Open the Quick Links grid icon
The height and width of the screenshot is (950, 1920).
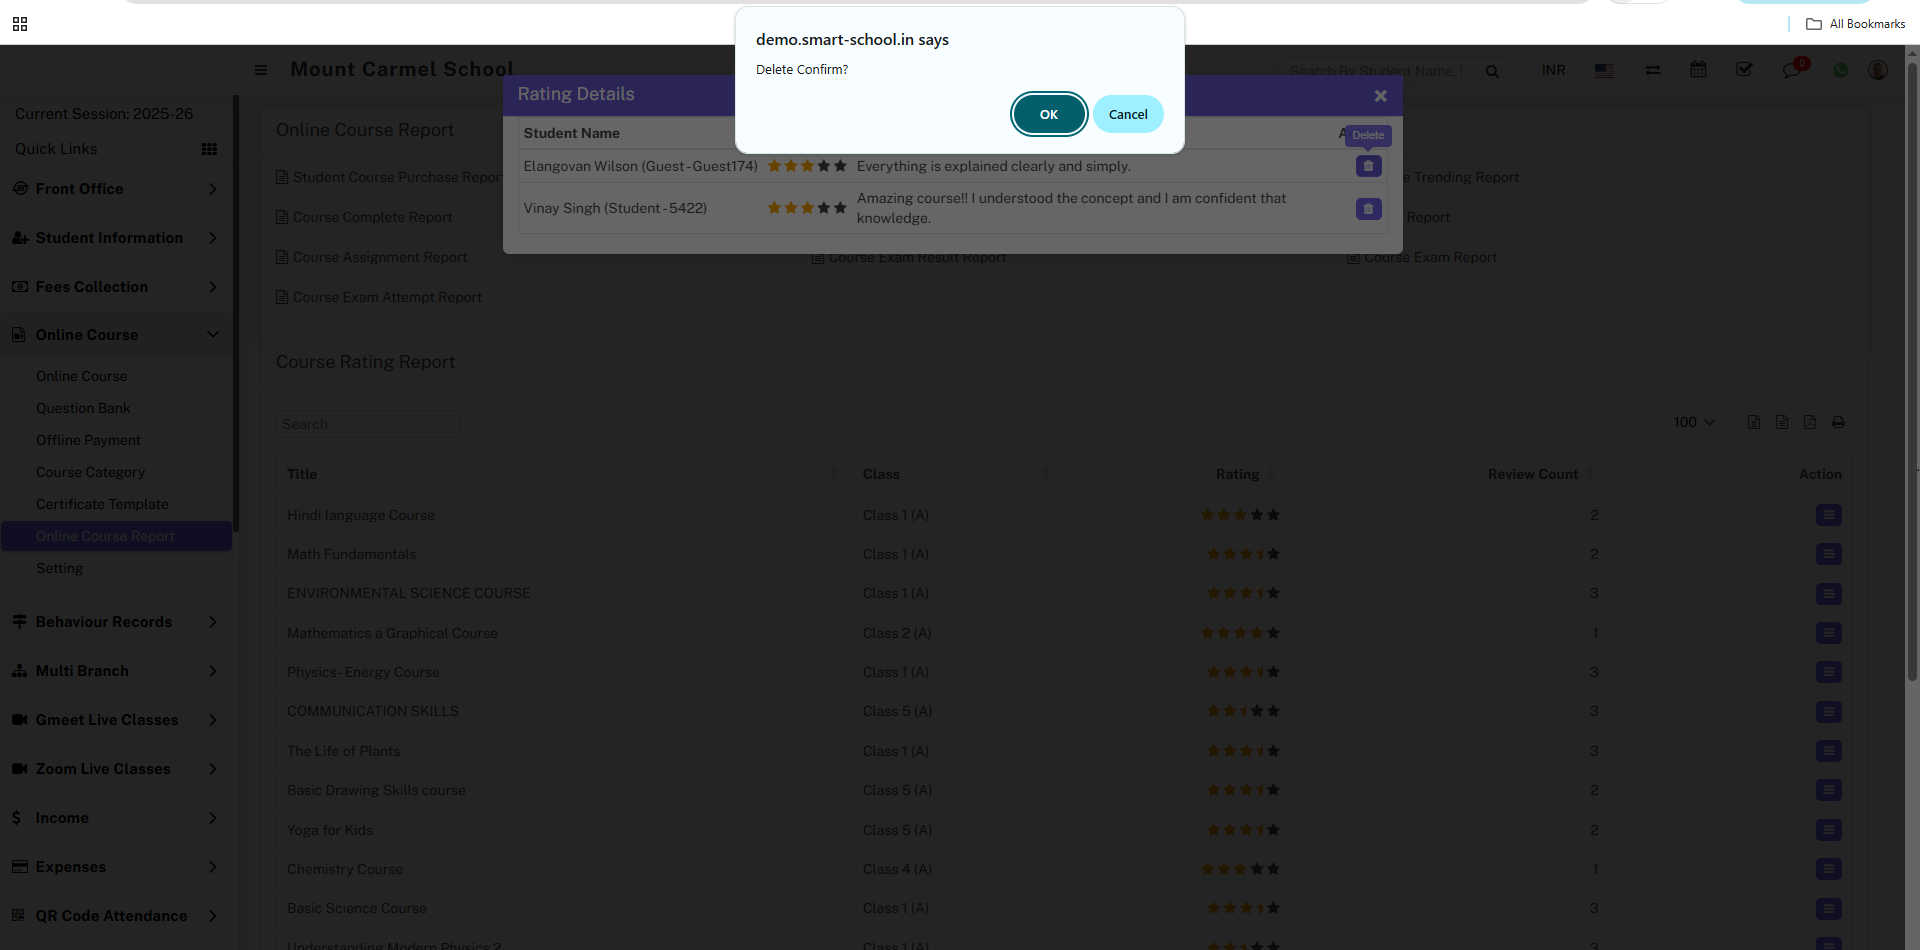click(209, 149)
